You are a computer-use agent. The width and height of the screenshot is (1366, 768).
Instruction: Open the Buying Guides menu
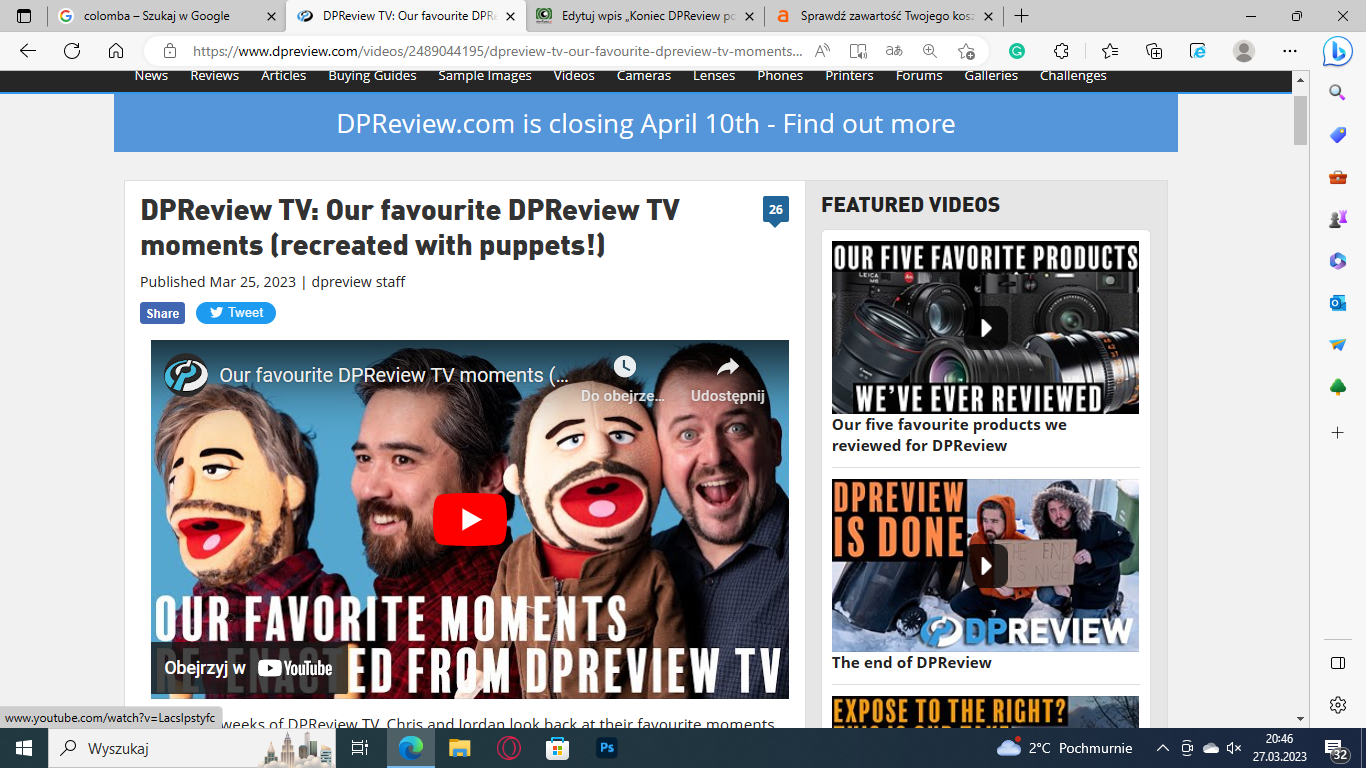tap(372, 76)
